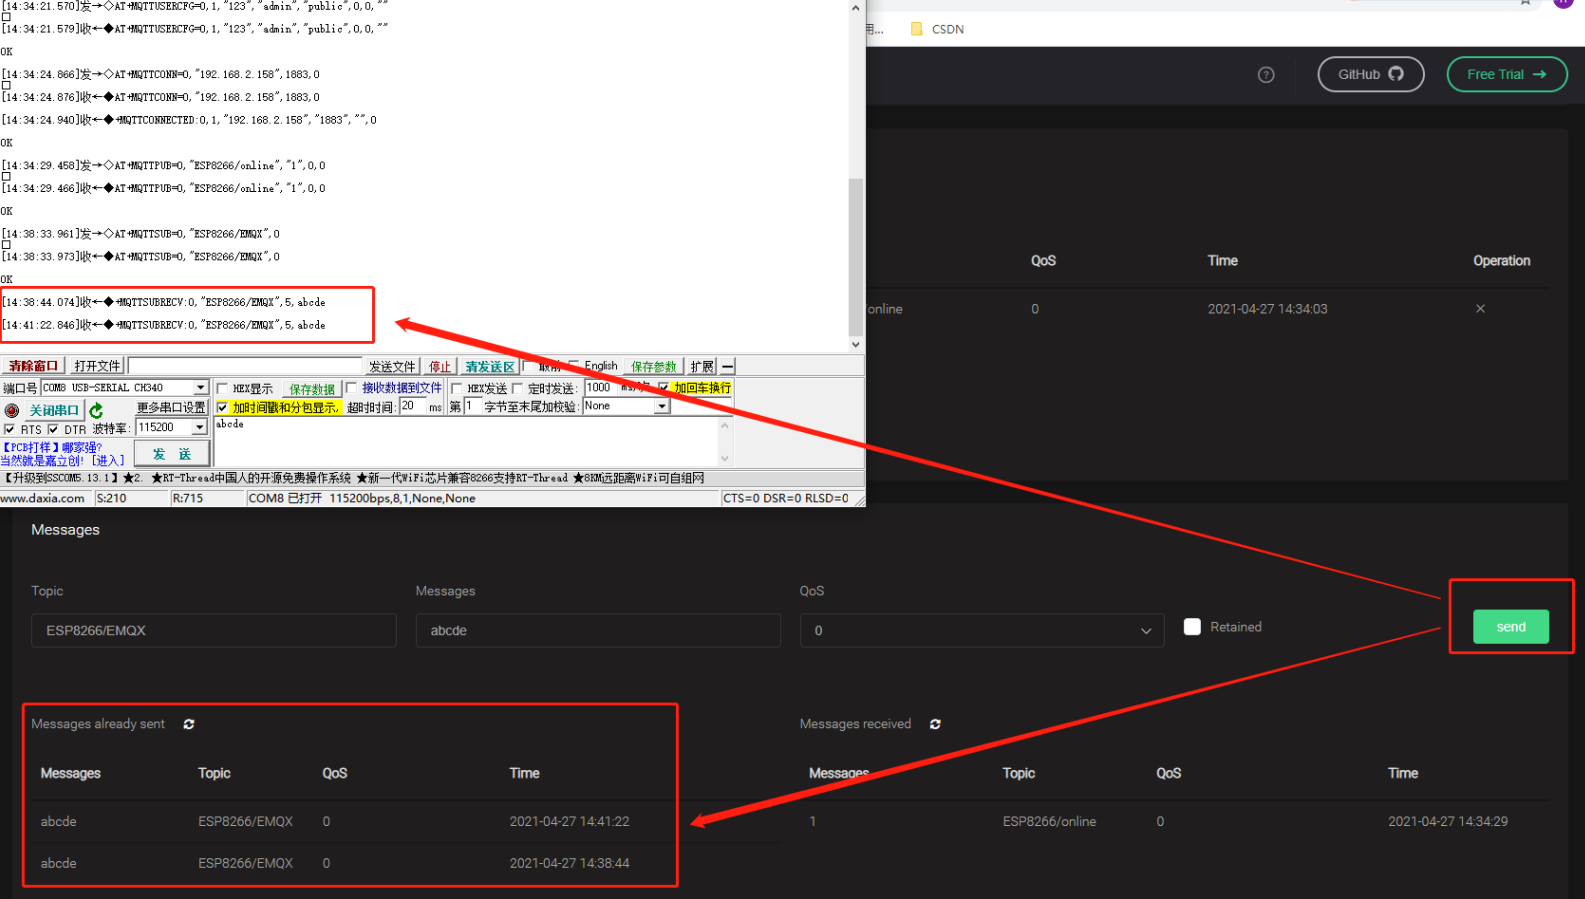Click the file path field beside 打开文件

245,366
